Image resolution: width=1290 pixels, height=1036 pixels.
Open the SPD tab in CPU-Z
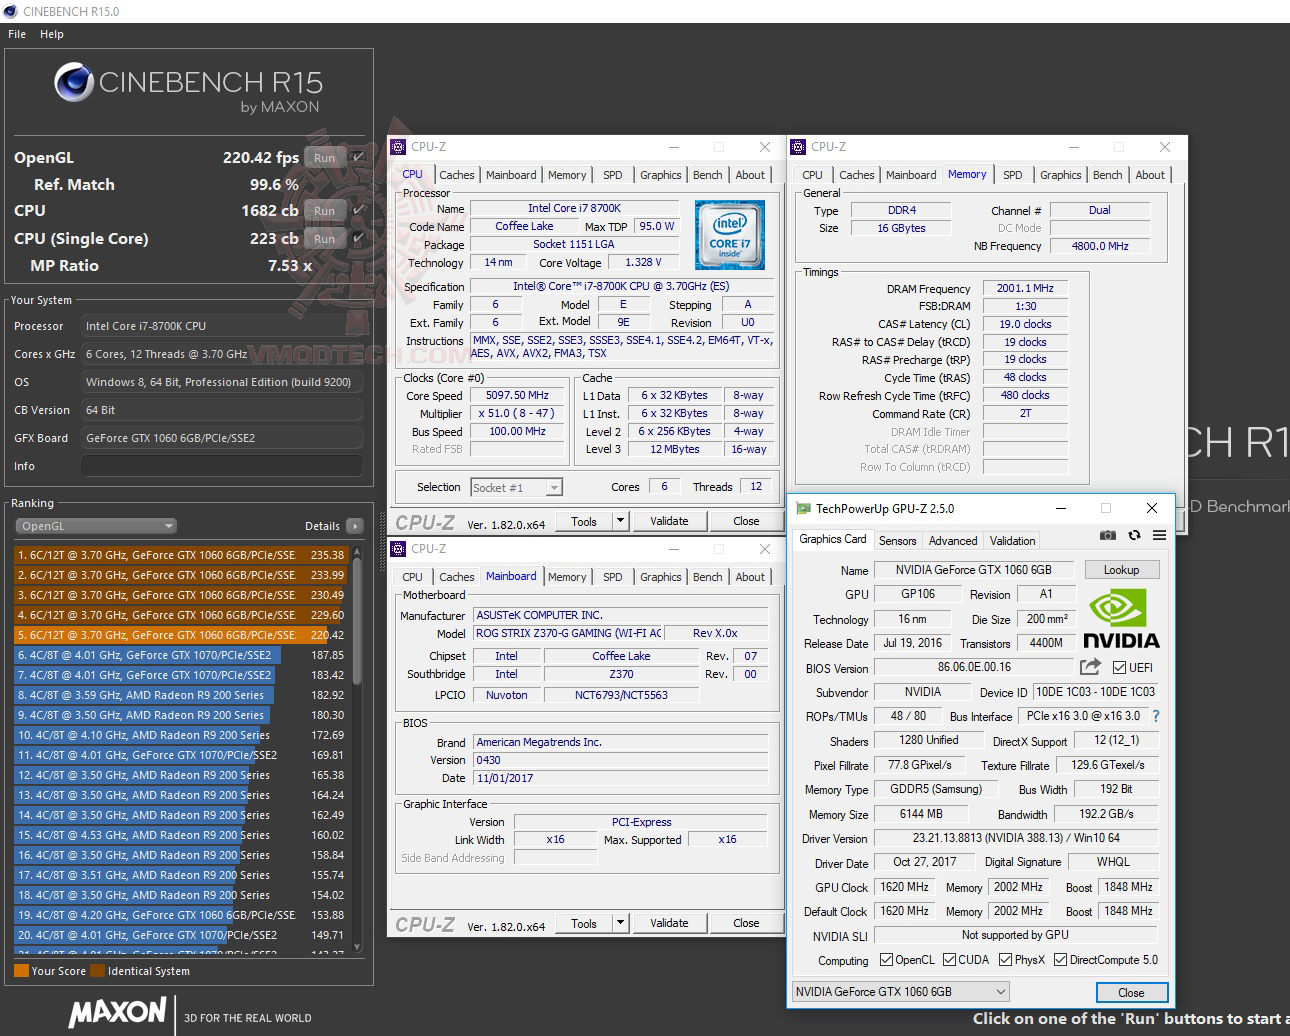(613, 174)
